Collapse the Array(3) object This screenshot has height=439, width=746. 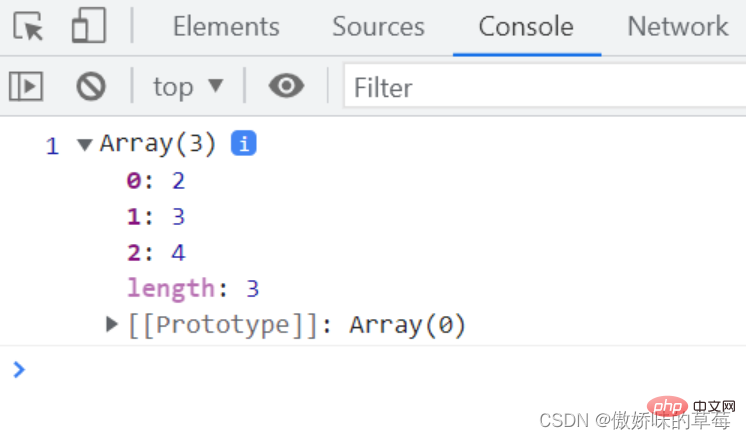coord(84,145)
